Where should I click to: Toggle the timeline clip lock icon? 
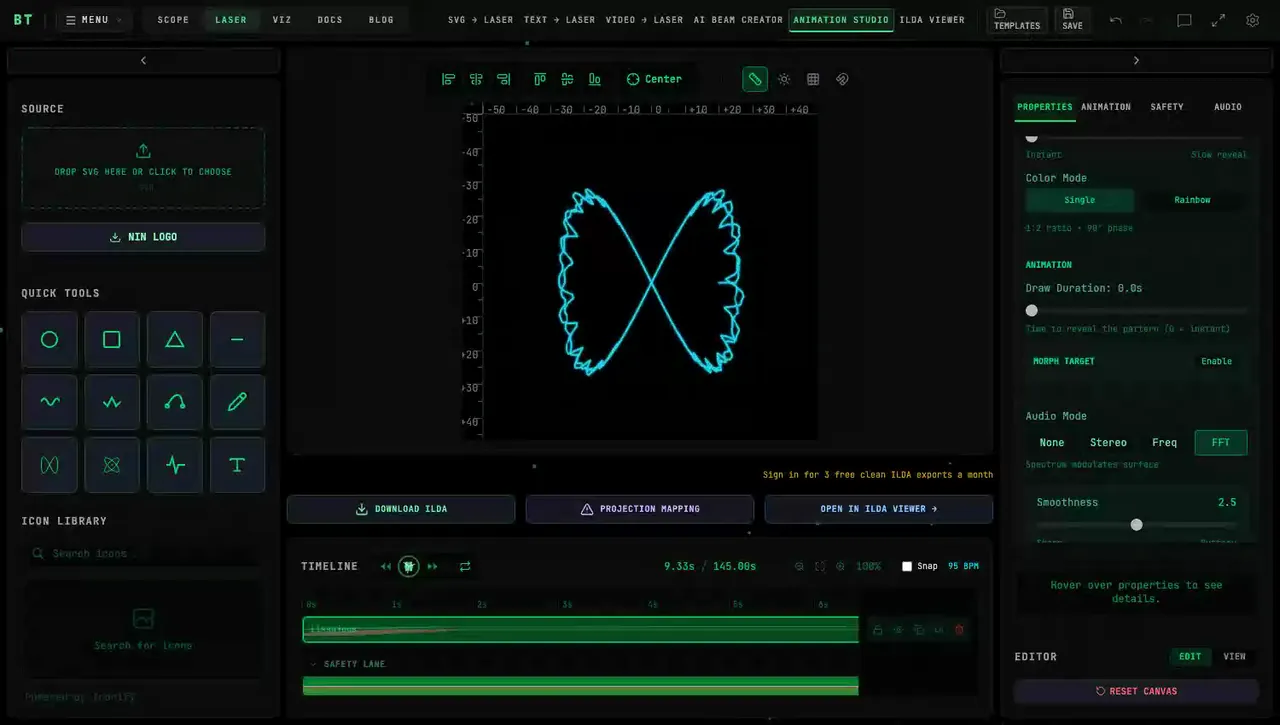click(x=877, y=630)
